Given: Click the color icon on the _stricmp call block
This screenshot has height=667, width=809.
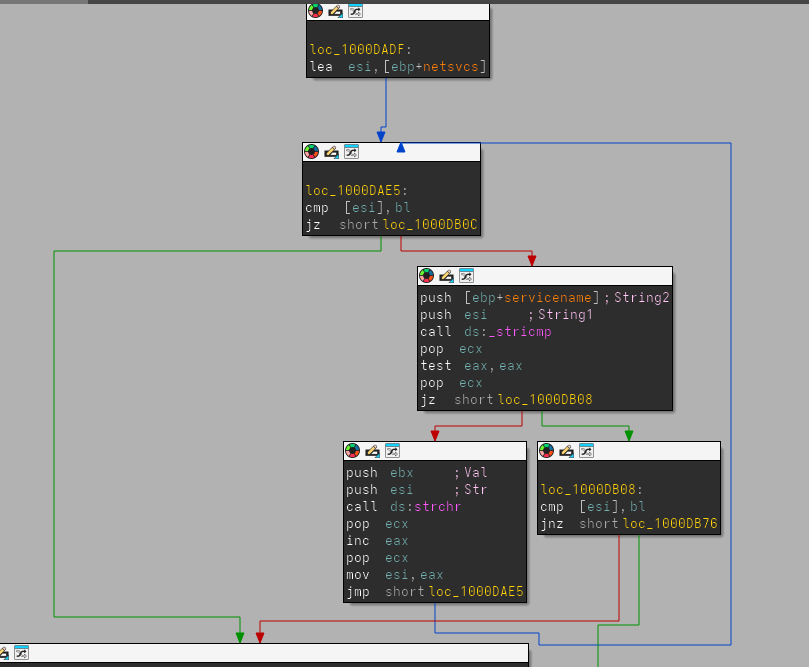Looking at the screenshot, I should pyautogui.click(x=427, y=275).
